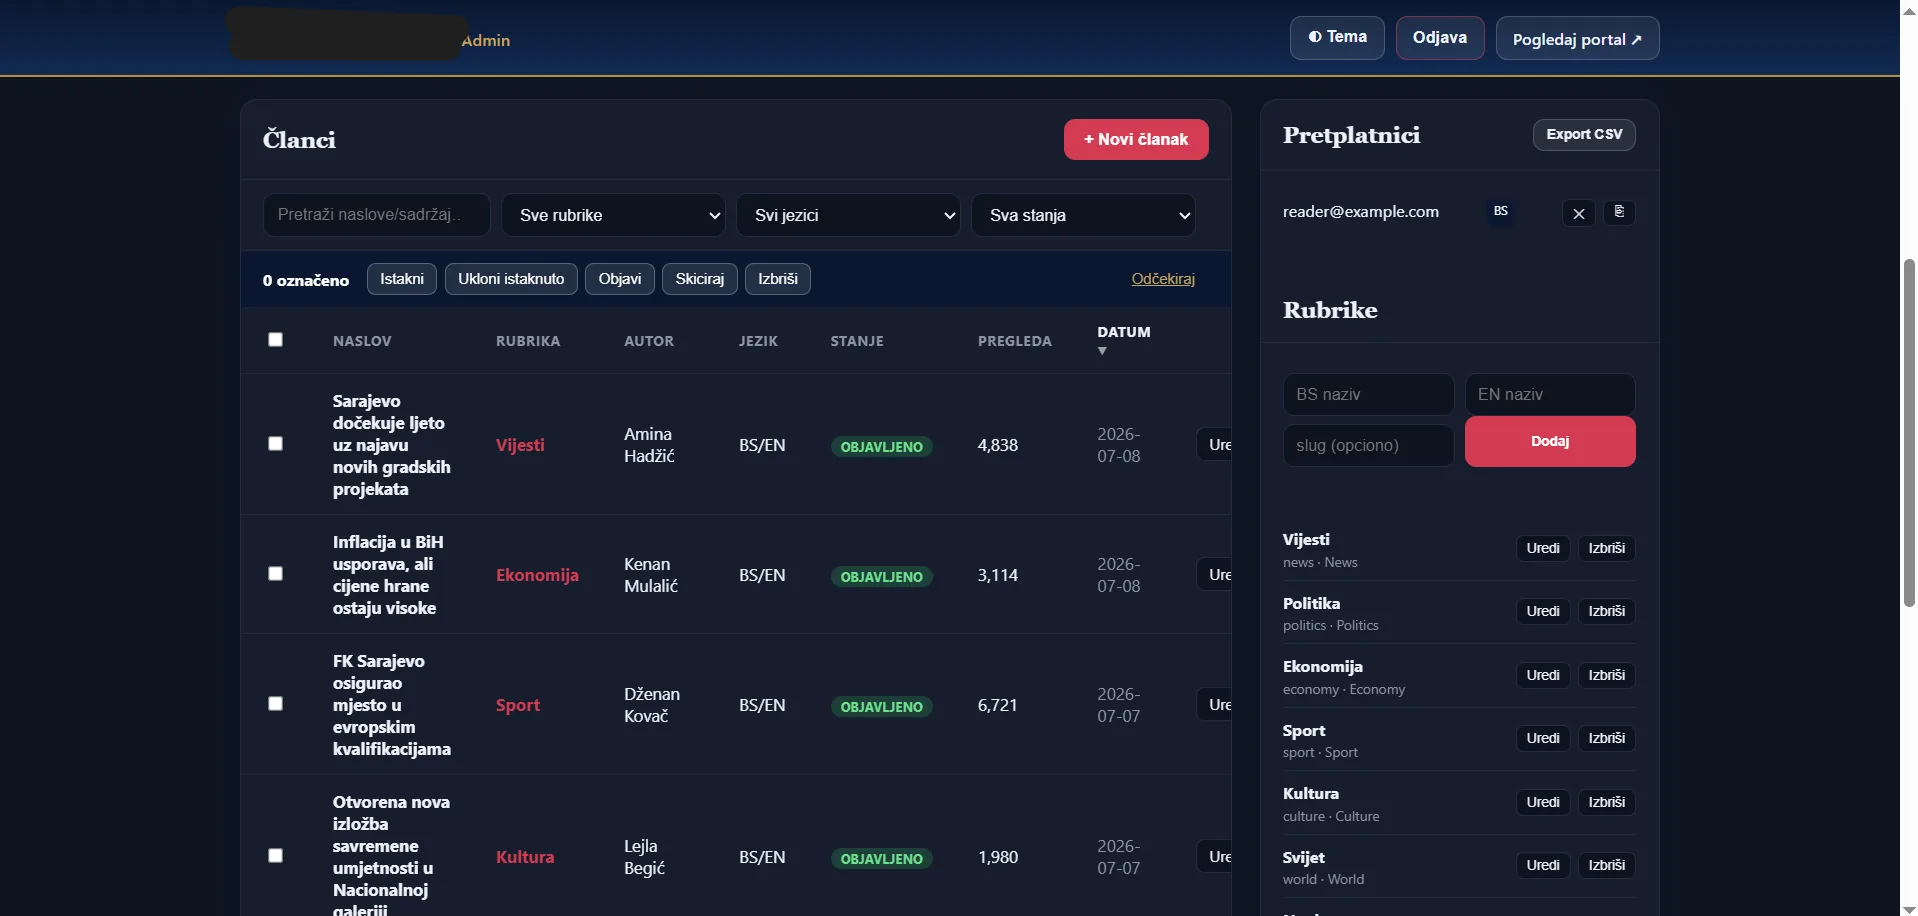
Task: Set selected articles to Skiciraj
Action: 700,279
